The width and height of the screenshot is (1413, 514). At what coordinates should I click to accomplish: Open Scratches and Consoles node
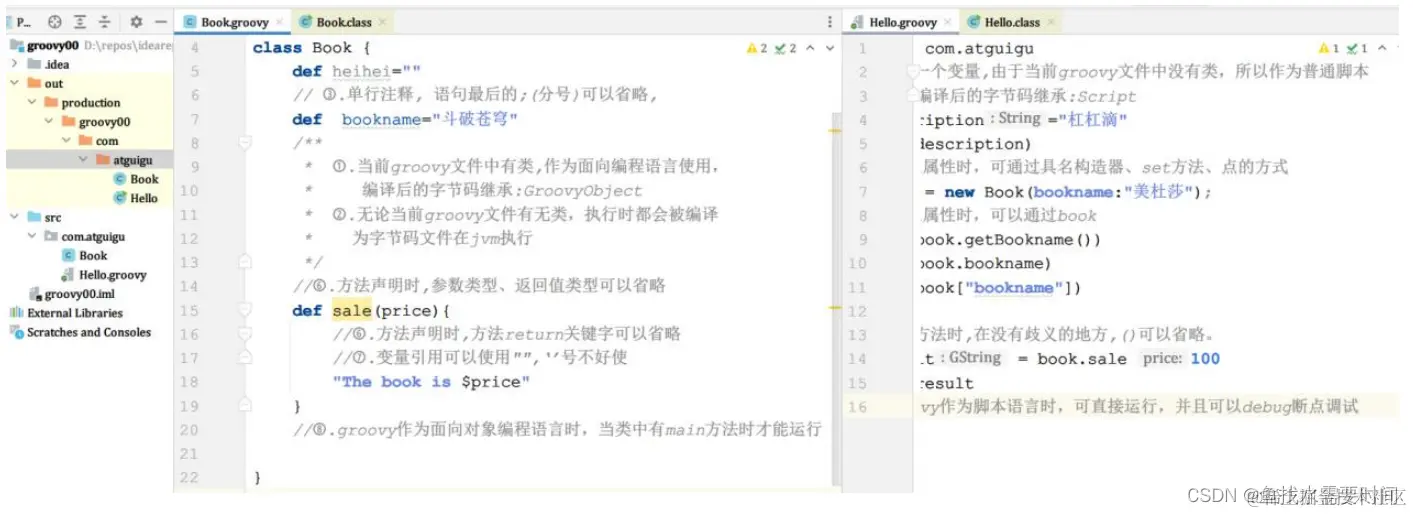click(80, 332)
